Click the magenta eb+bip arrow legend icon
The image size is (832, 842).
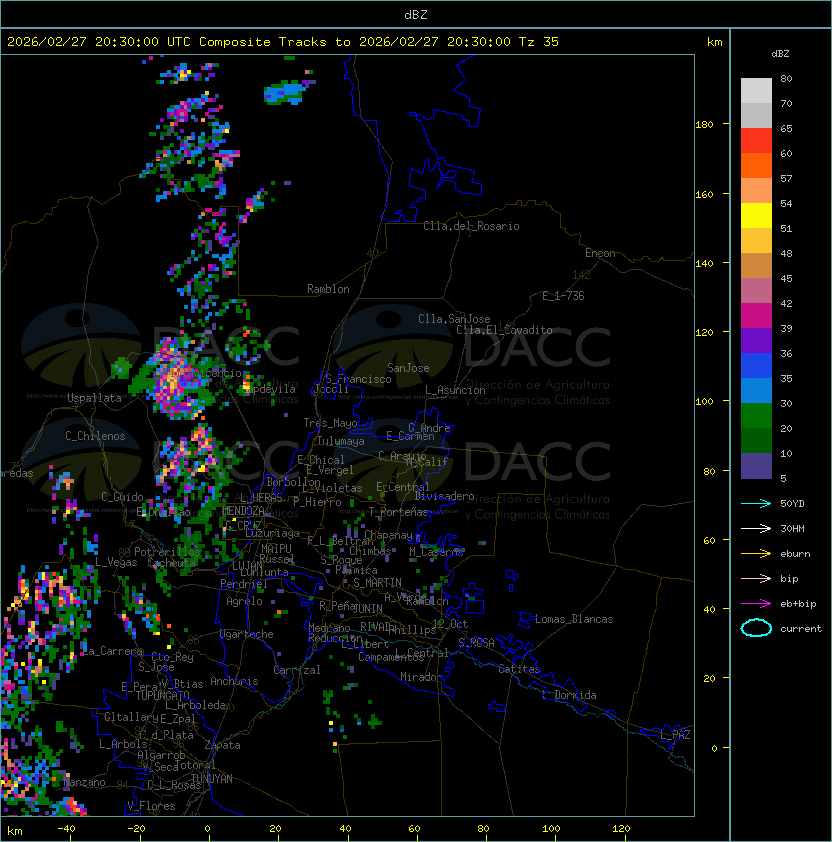[x=756, y=604]
